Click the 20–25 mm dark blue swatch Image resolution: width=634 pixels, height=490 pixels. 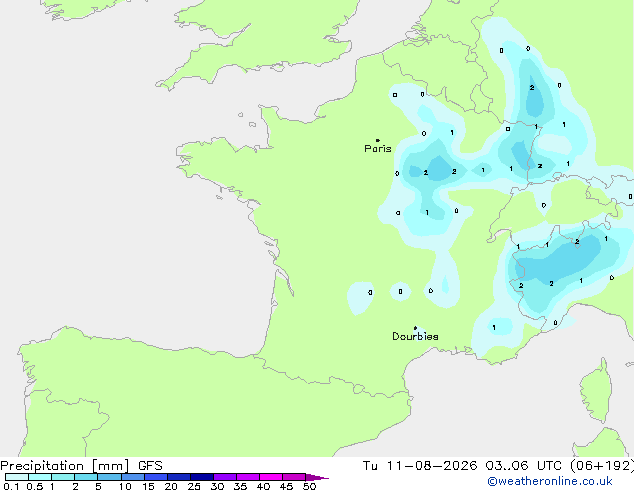click(178, 477)
